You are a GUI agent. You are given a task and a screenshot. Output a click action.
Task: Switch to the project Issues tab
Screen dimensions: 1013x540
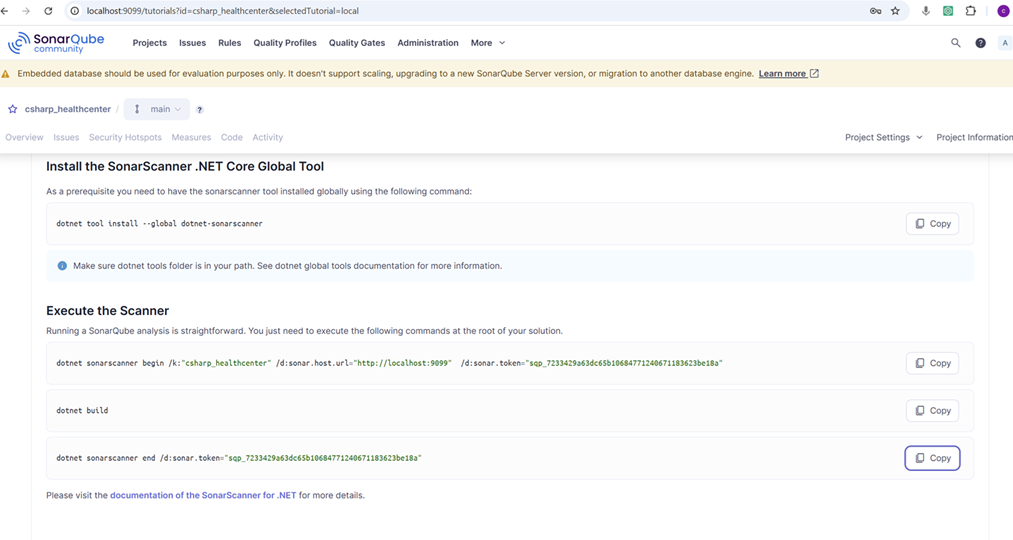[66, 138]
